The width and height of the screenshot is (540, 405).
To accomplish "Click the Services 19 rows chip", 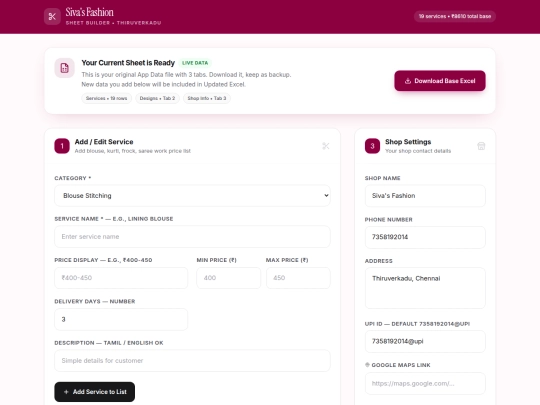I will (106, 98).
